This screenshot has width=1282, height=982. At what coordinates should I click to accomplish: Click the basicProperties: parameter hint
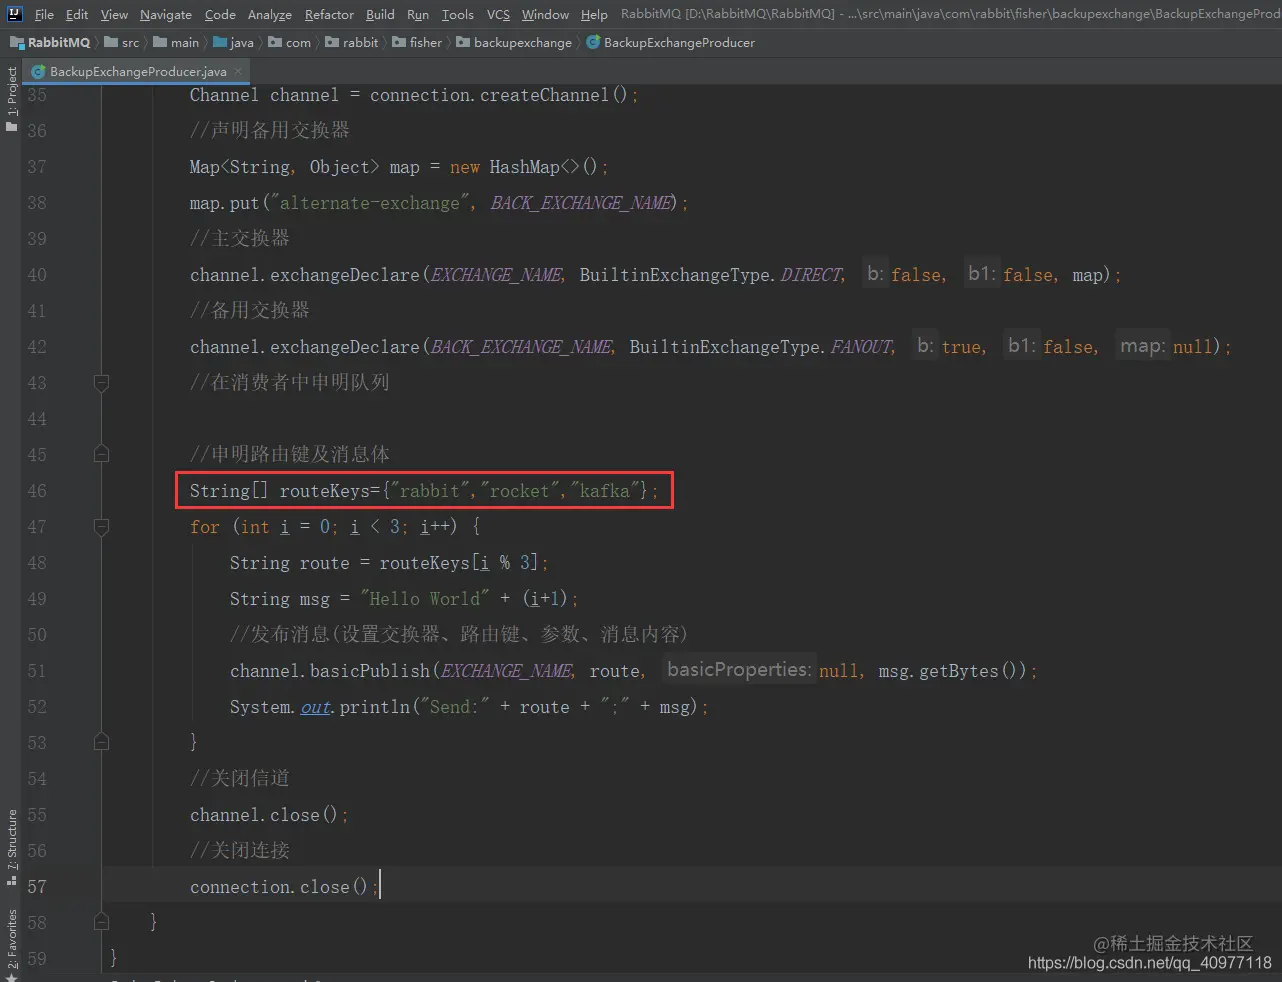(x=739, y=670)
